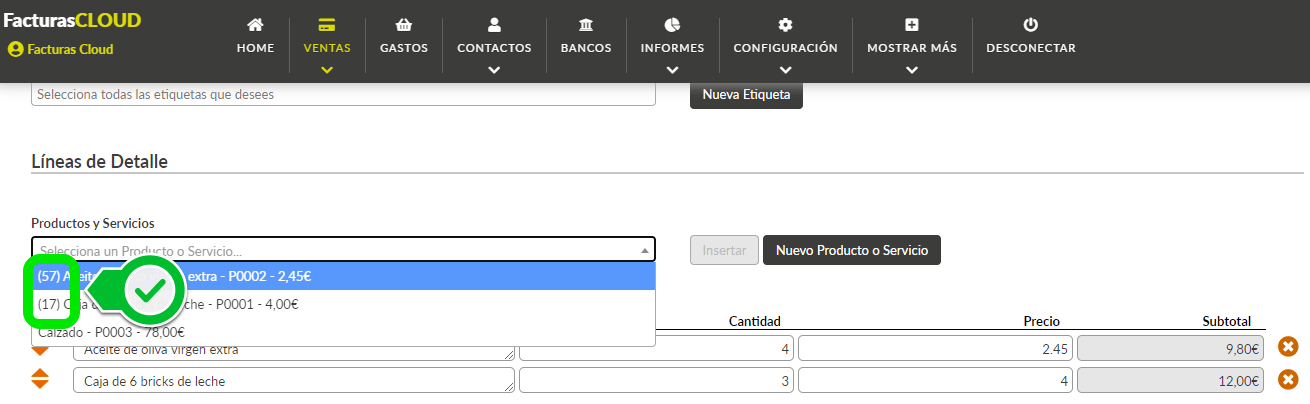Click the Cantidad column header
The width and height of the screenshot is (1310, 404).
pos(754,321)
